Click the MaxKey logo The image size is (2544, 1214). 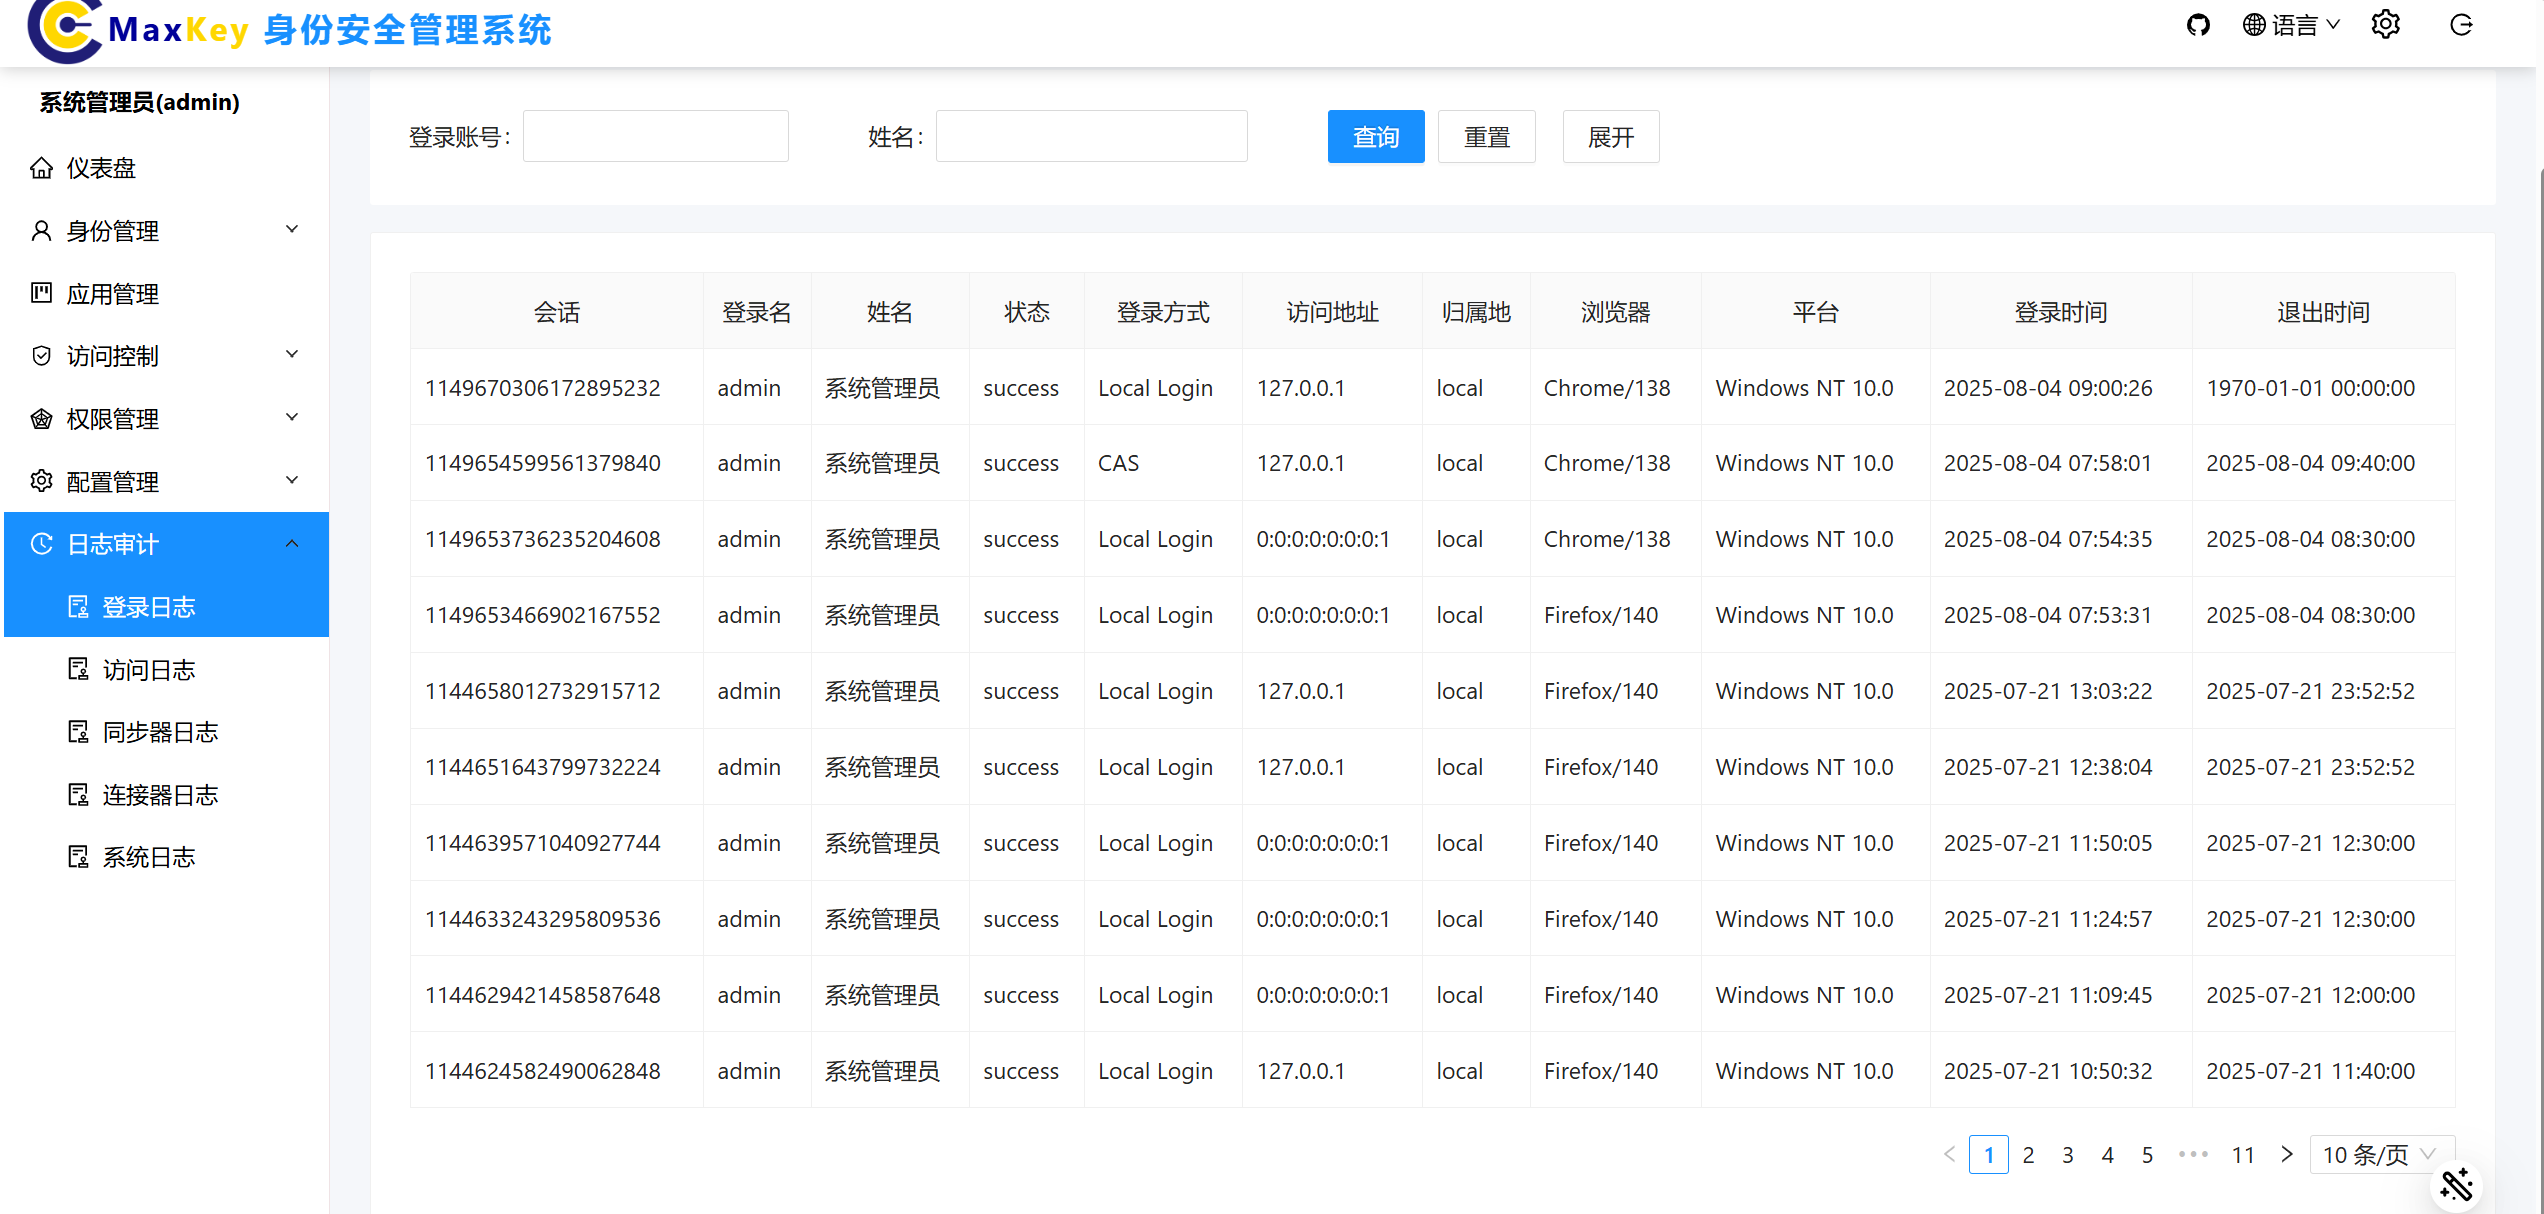(x=65, y=29)
